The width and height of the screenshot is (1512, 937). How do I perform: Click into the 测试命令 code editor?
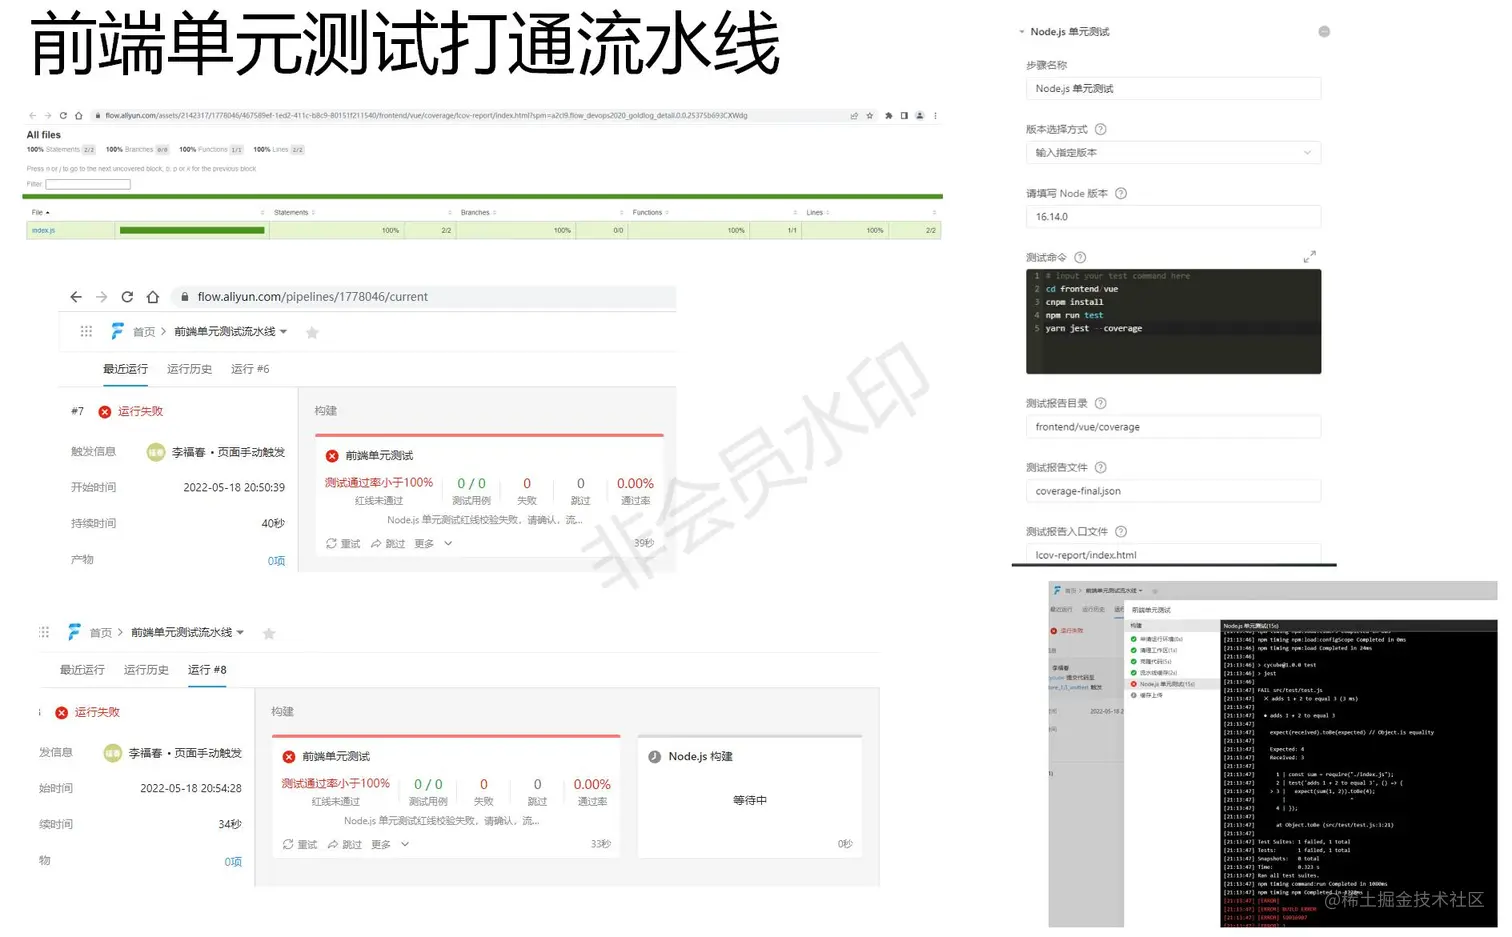pos(1173,321)
